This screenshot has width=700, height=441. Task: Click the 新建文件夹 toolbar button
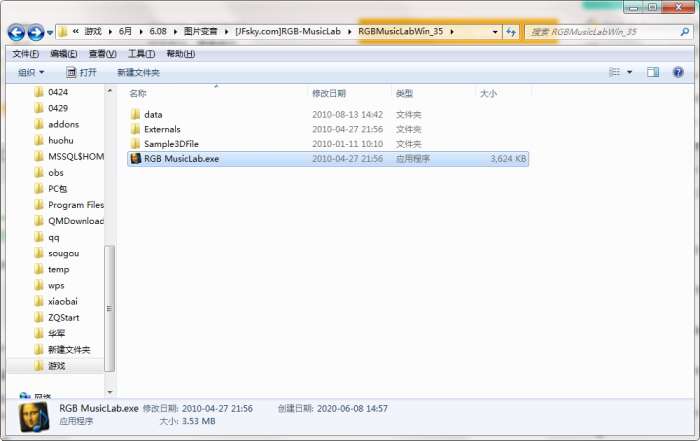[x=138, y=72]
